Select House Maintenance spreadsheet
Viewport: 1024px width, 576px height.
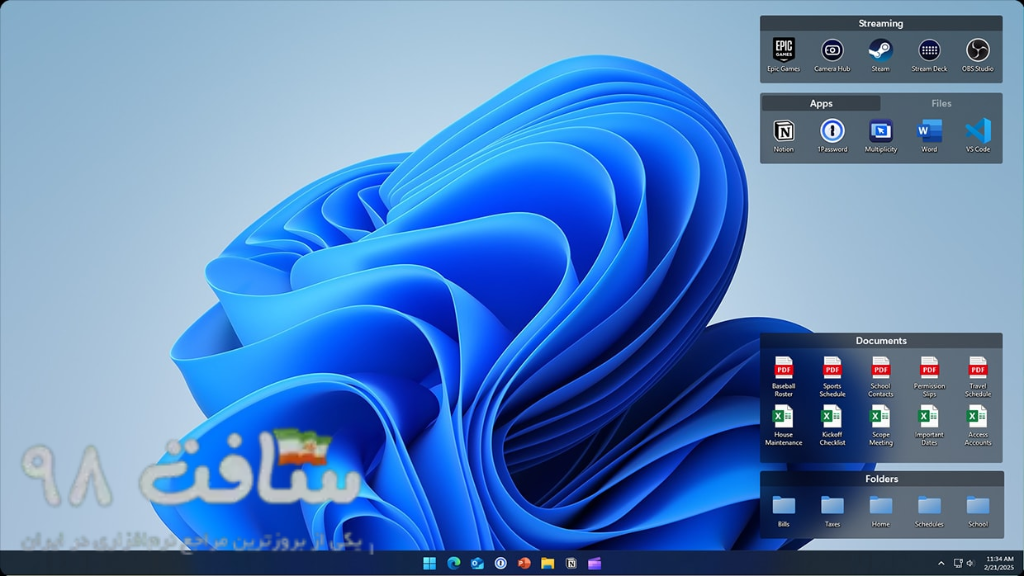tap(784, 425)
